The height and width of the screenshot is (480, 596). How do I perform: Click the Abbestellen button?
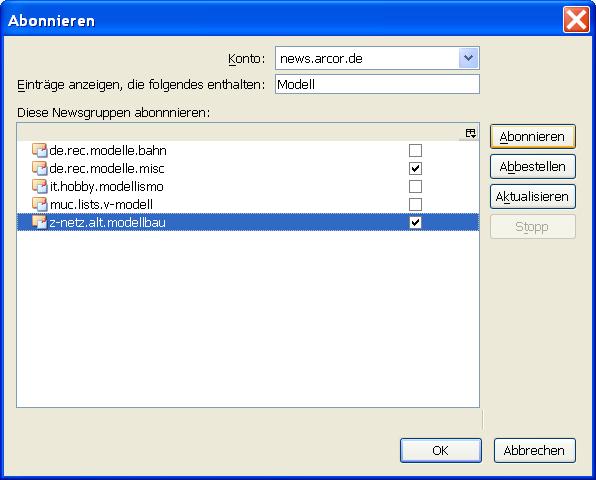(533, 166)
